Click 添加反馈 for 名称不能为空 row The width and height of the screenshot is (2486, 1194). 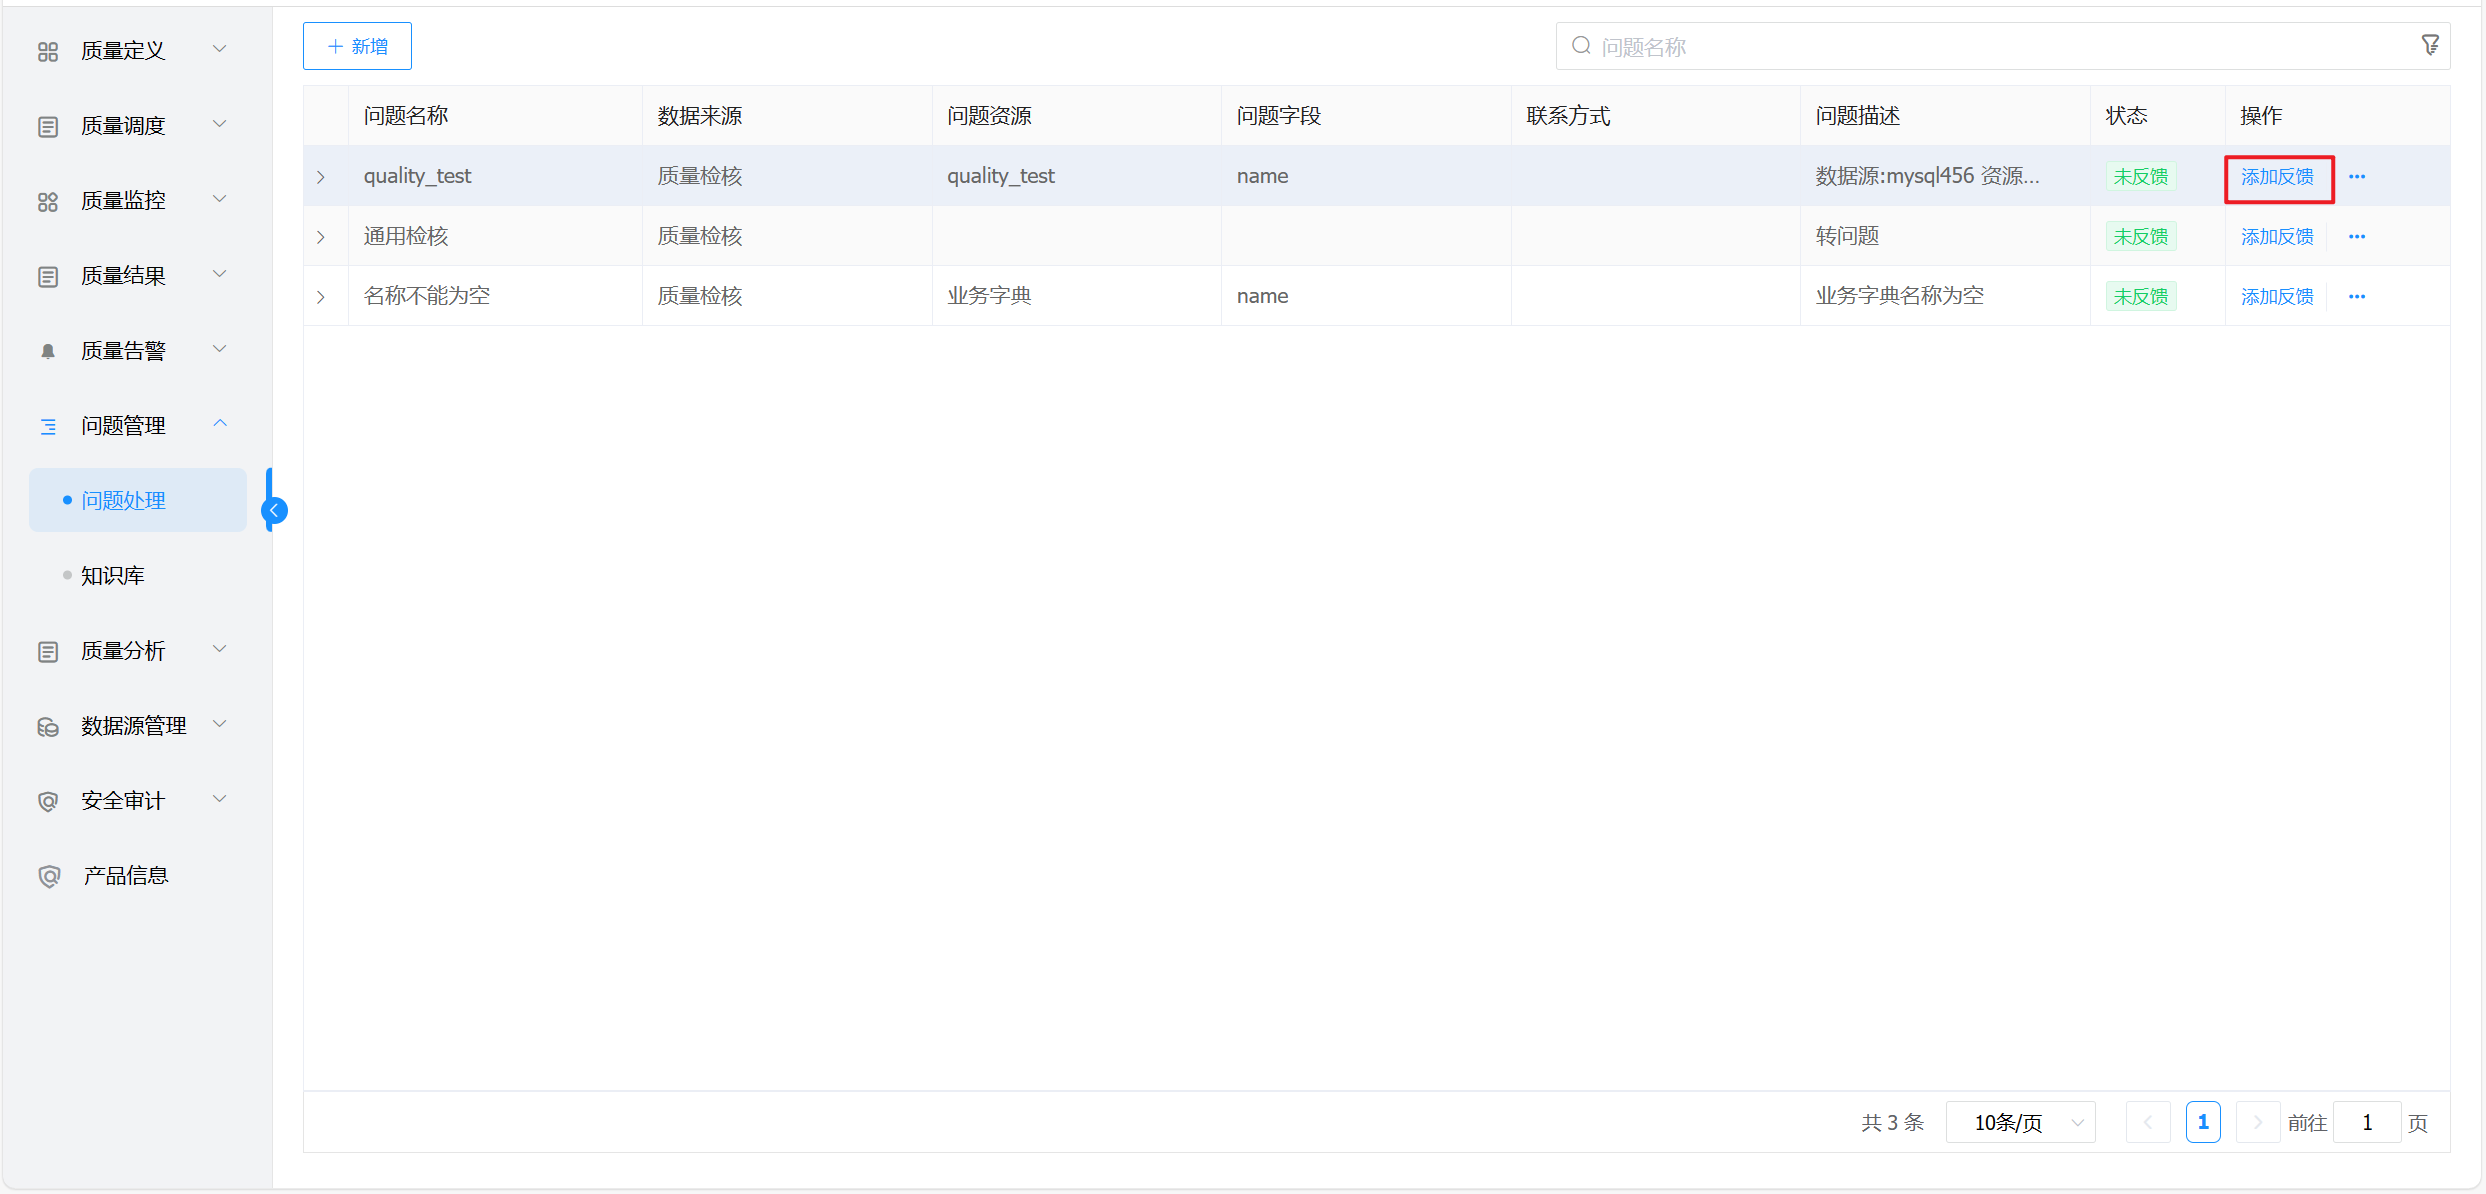pyautogui.click(x=2276, y=297)
